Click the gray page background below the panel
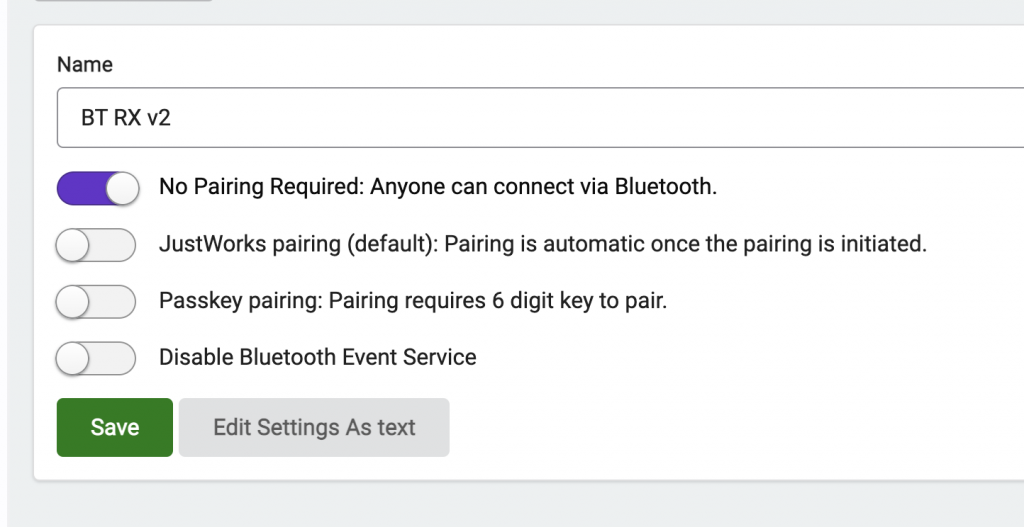The image size is (1024, 527). [x=500, y=505]
